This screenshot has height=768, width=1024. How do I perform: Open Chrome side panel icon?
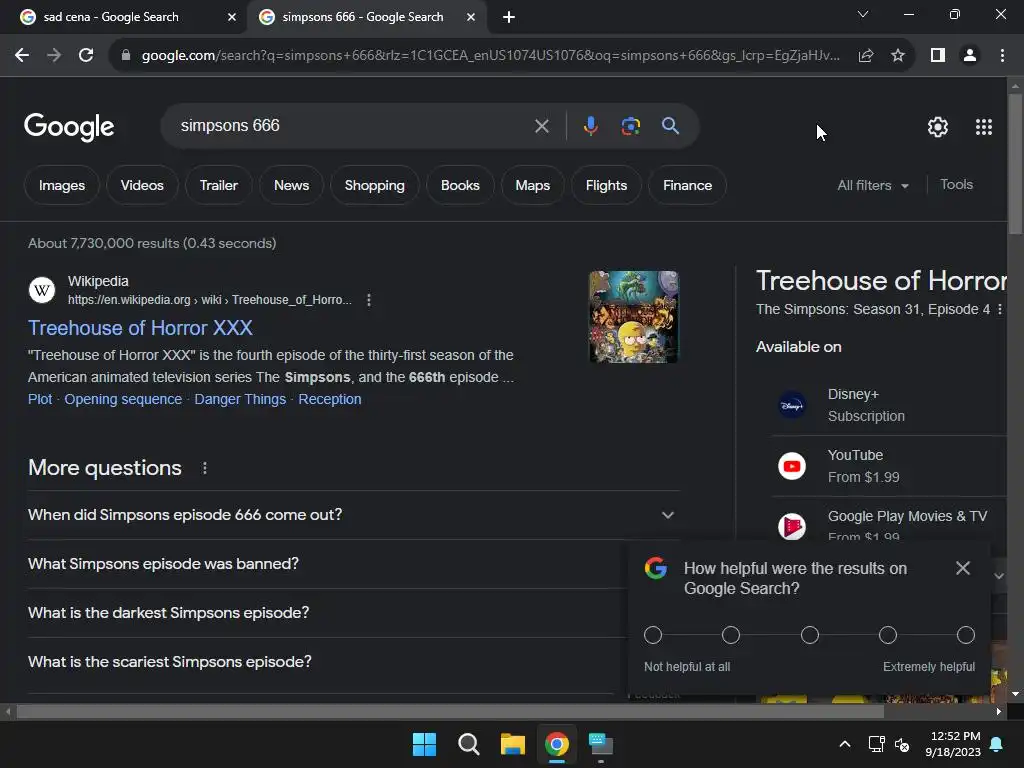tap(938, 56)
